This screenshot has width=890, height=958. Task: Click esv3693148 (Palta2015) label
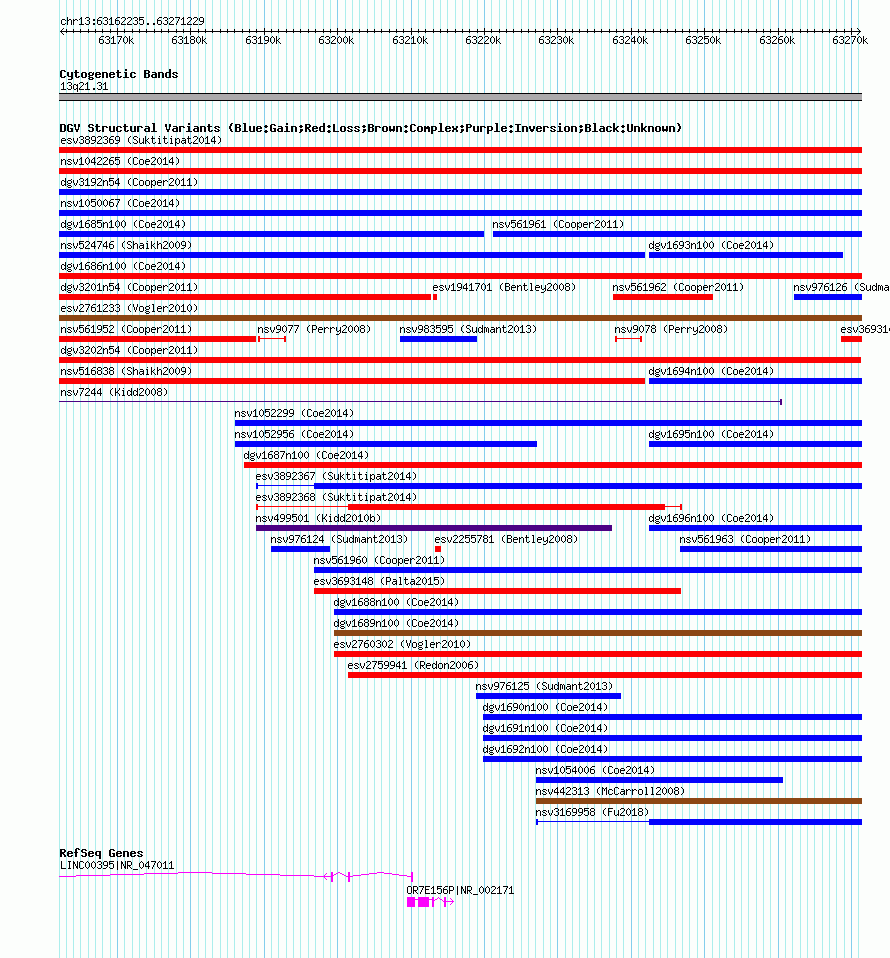tap(379, 581)
